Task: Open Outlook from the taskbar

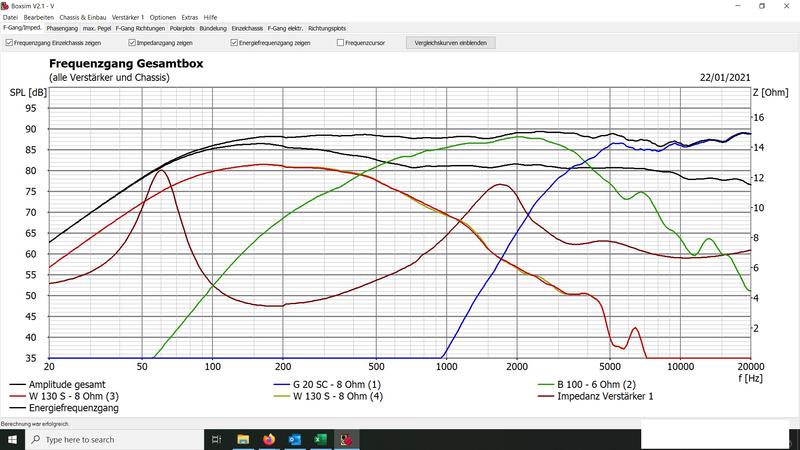Action: (x=295, y=439)
